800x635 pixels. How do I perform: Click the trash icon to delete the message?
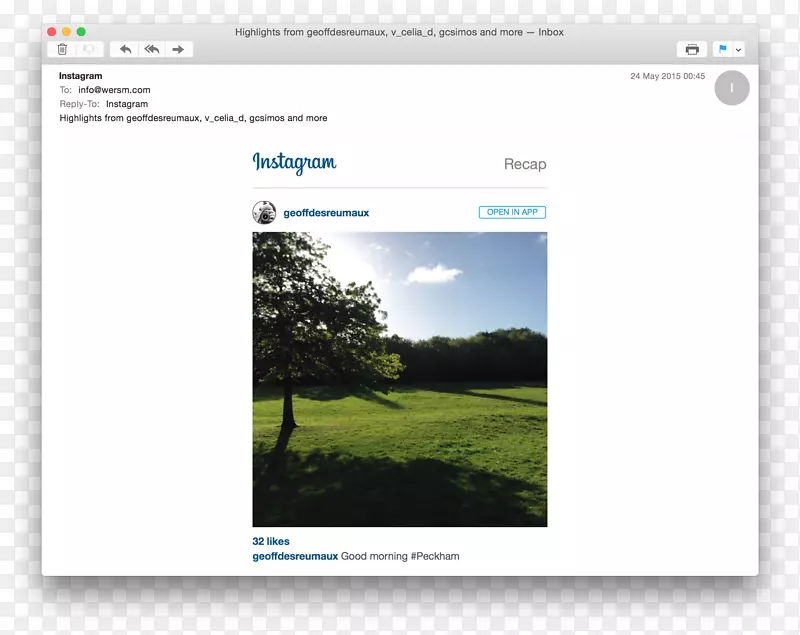click(62, 49)
